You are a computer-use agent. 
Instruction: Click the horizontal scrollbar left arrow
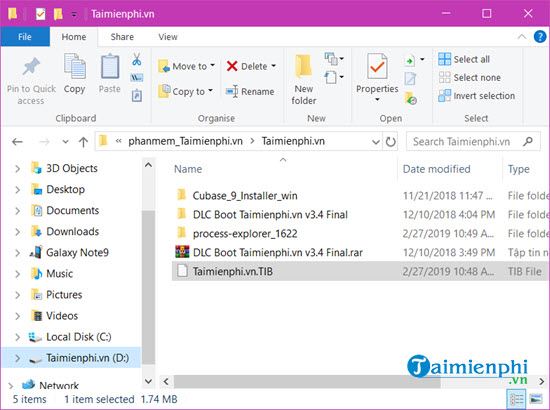point(166,381)
